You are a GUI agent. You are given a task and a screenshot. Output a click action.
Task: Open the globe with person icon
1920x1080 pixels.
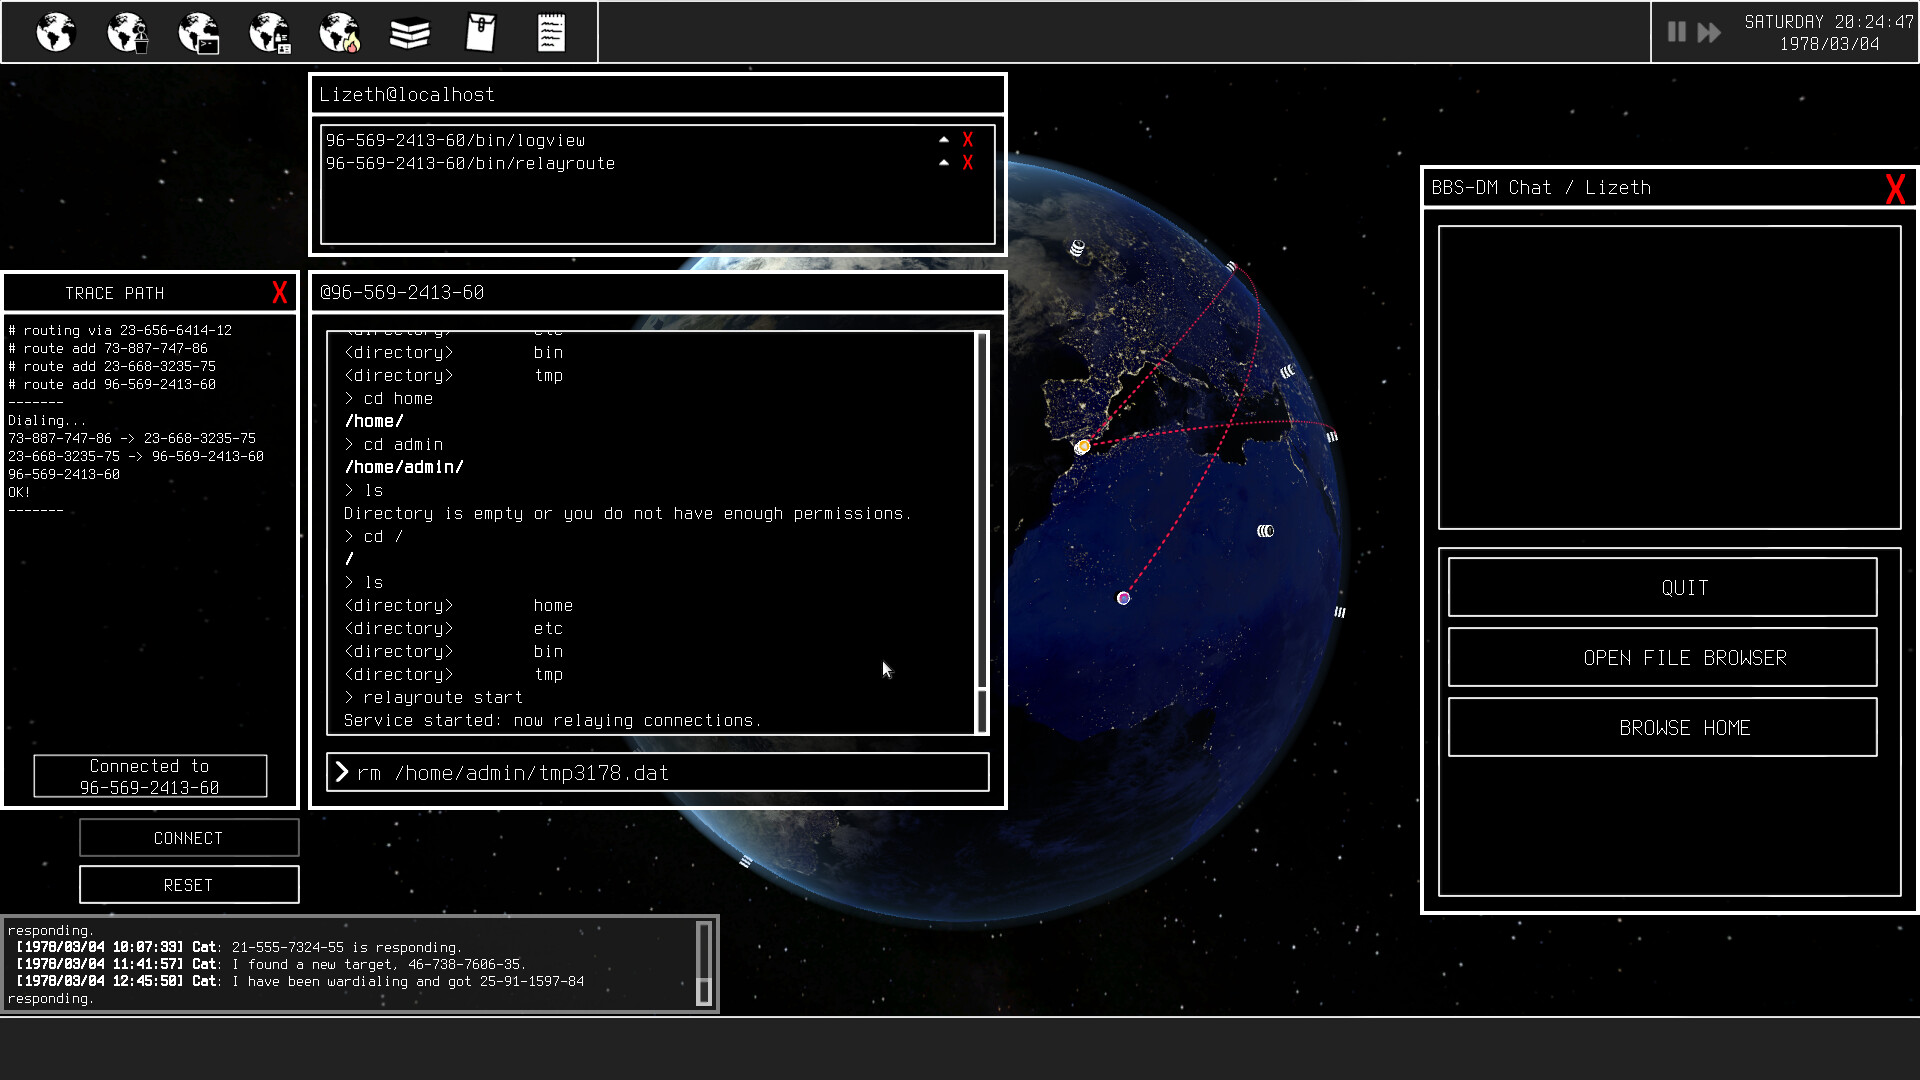[x=126, y=32]
